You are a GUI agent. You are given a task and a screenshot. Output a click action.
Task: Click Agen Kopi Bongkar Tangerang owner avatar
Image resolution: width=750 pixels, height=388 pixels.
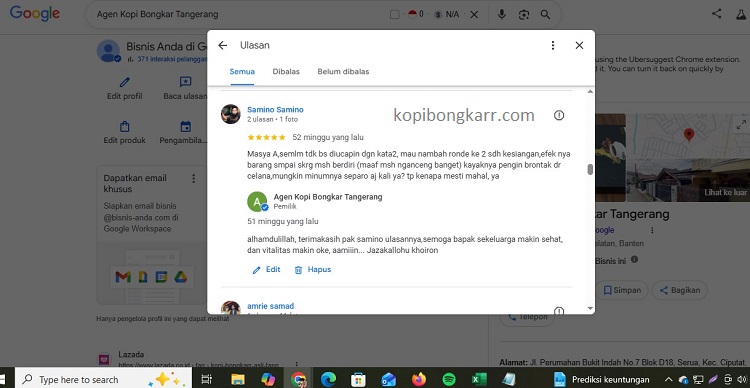[257, 201]
